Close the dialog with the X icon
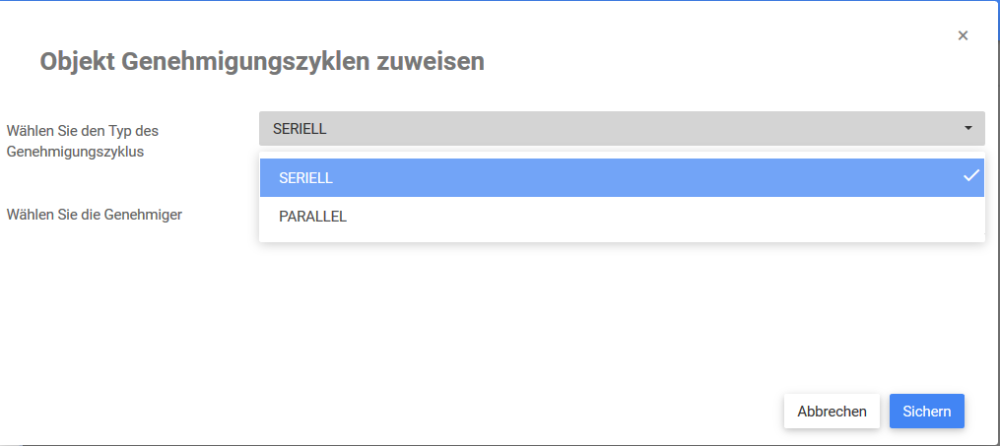The image size is (1000, 446). coord(963,36)
